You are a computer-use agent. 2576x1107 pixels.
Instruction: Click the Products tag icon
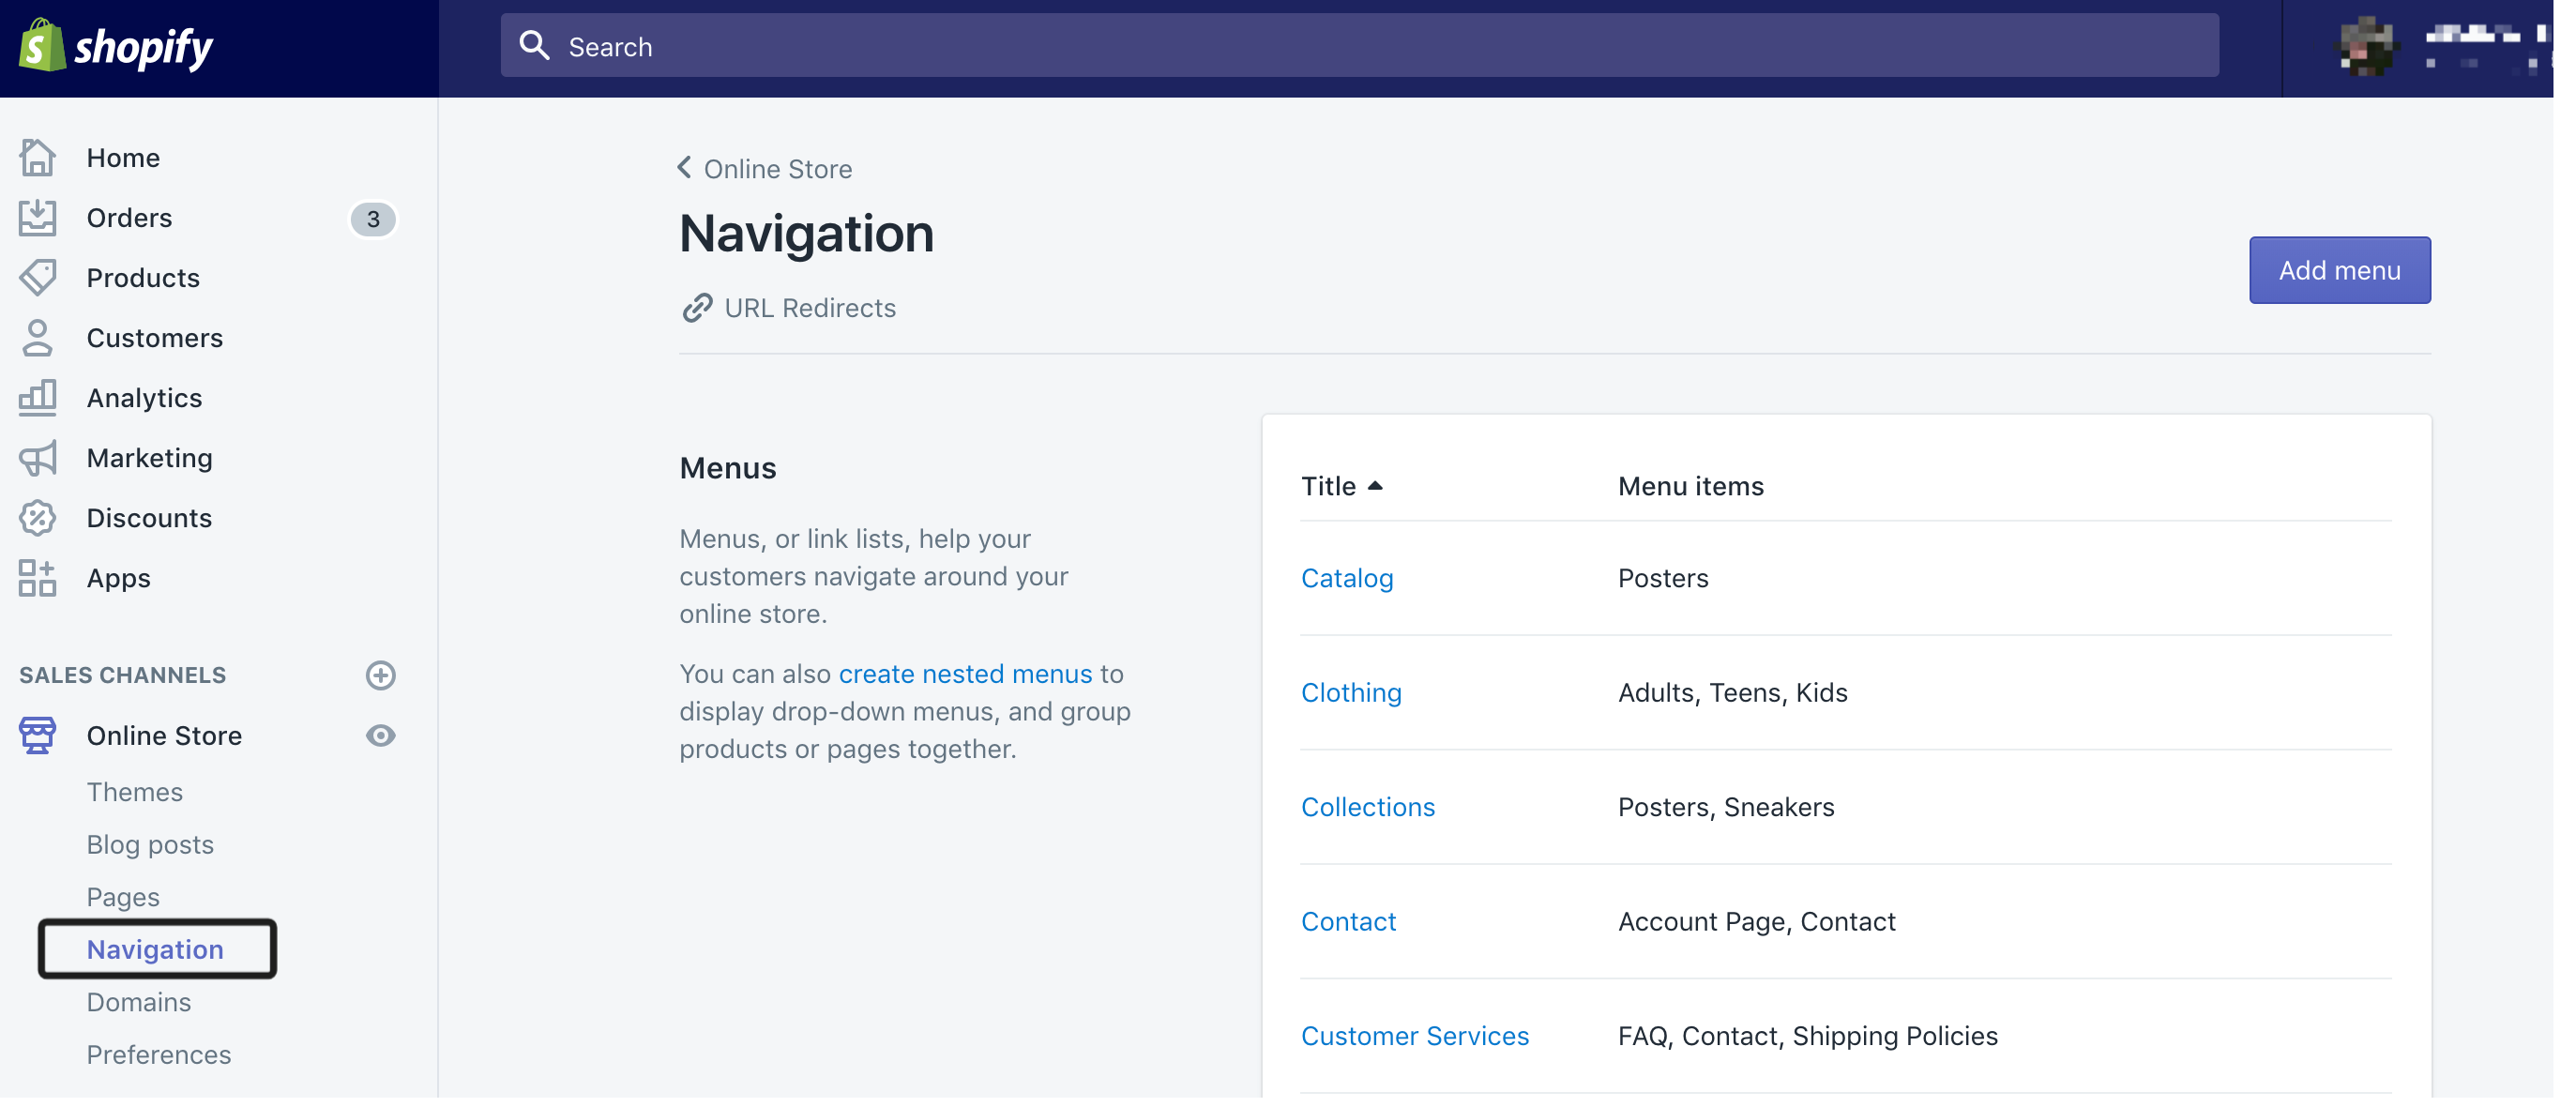[x=38, y=278]
